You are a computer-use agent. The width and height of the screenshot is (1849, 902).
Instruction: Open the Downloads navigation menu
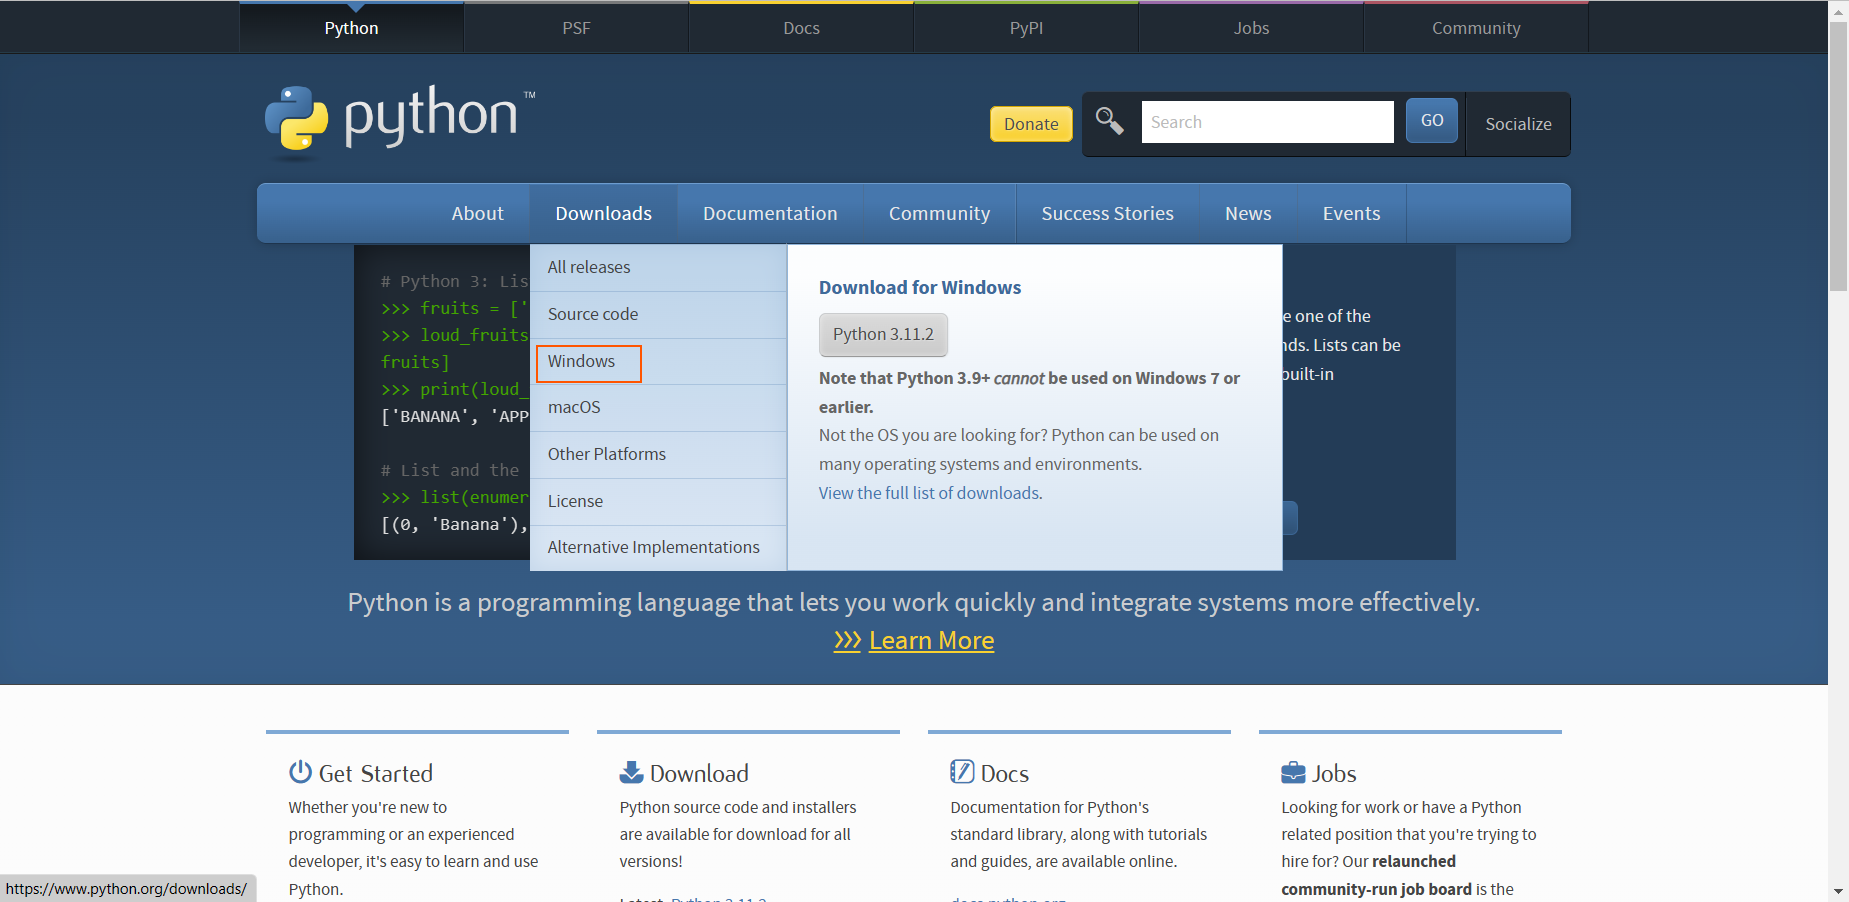(603, 213)
